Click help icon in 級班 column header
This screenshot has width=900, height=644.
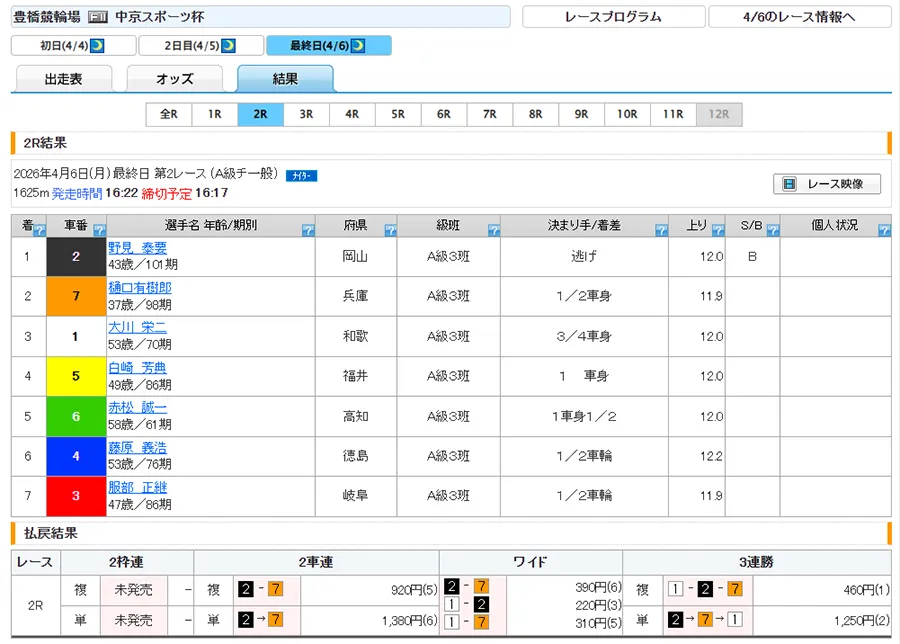(x=493, y=231)
